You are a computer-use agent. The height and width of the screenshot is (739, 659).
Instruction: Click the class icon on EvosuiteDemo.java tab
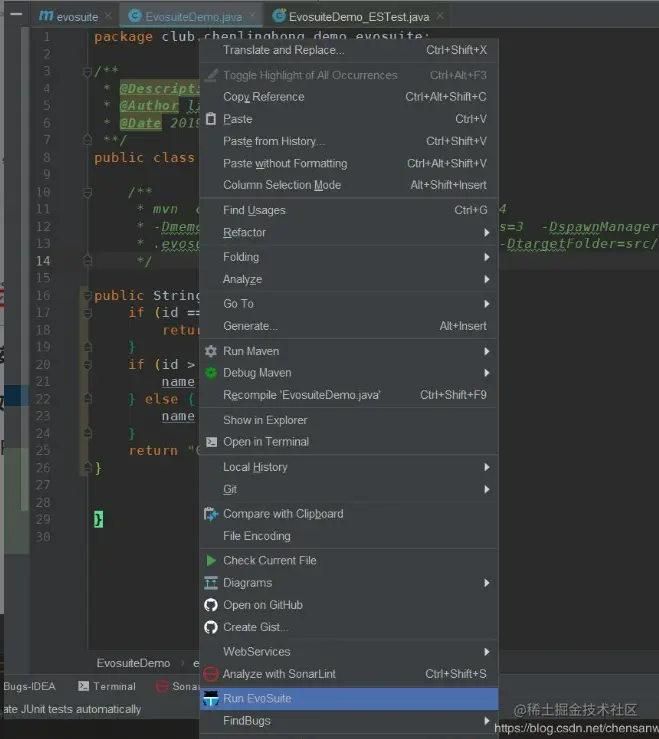135,16
